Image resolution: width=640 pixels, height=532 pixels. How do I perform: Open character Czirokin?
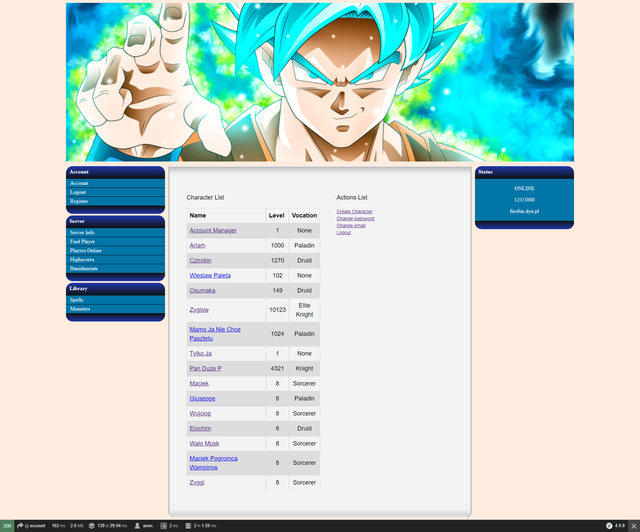[x=200, y=260]
